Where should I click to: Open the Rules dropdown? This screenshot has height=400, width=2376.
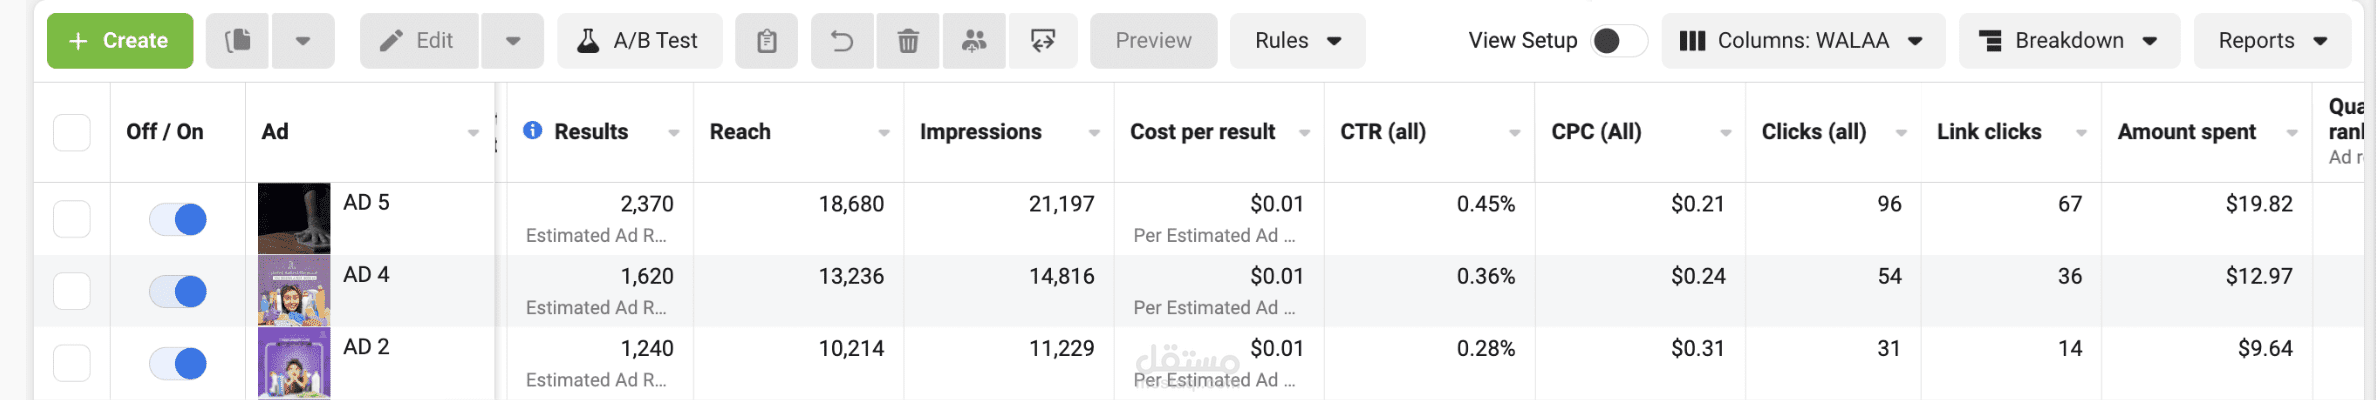(x=1297, y=41)
